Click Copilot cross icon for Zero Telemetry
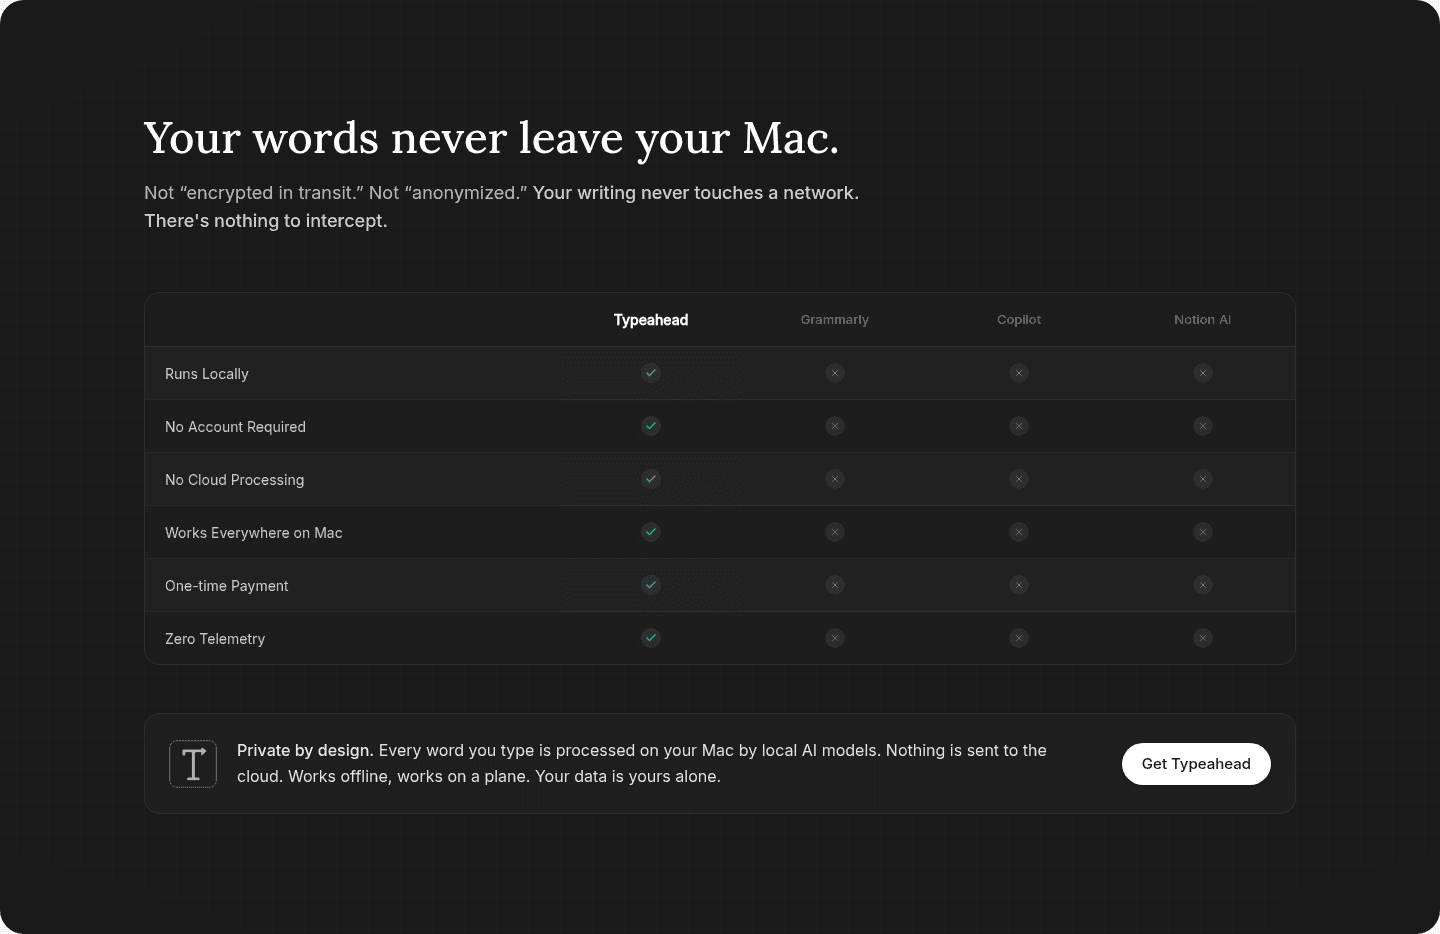 click(x=1019, y=638)
